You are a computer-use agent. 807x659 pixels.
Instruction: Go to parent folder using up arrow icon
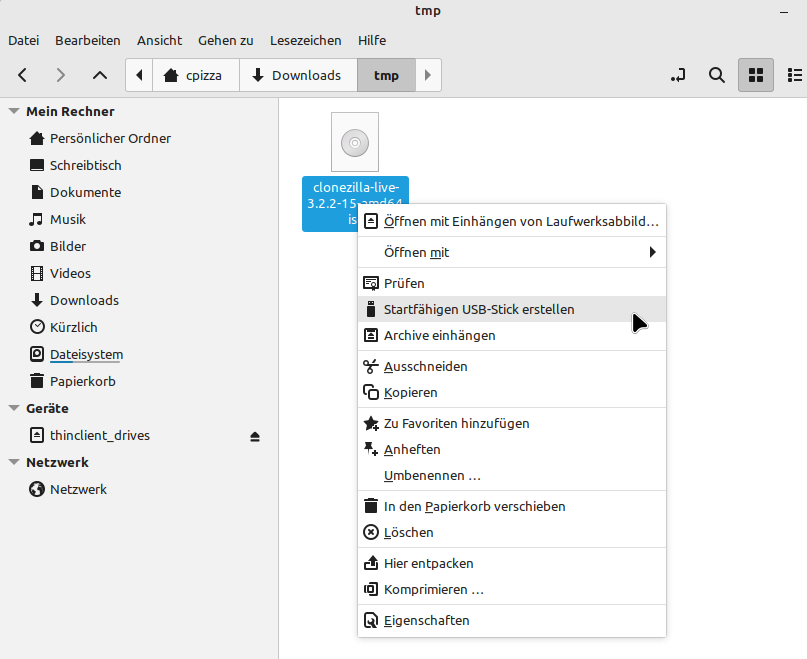coord(98,75)
